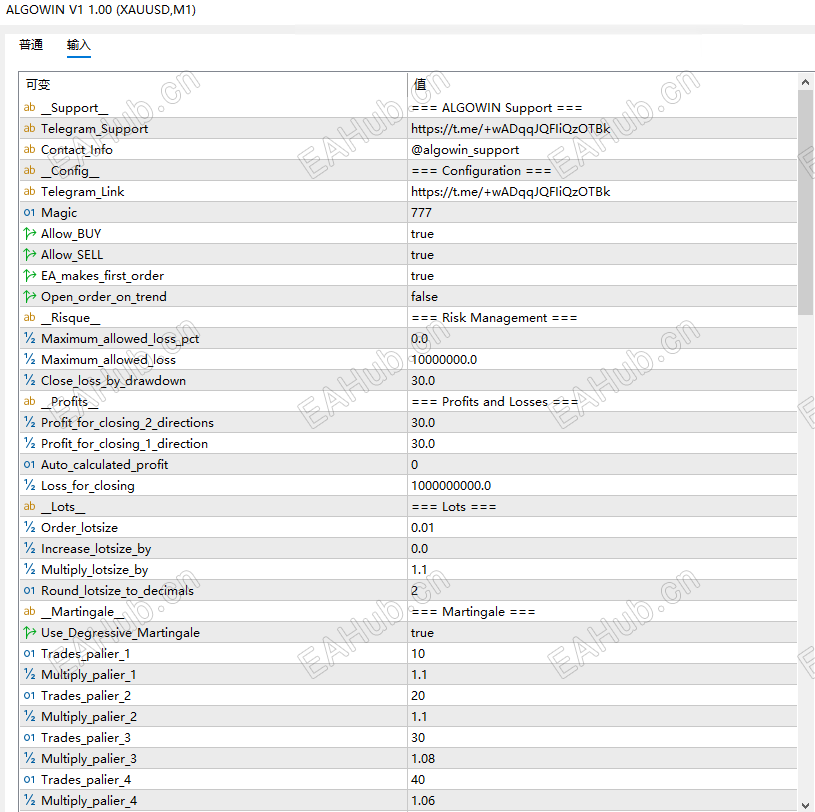
Task: Click the integer icon beside Magic
Action: [x=30, y=213]
